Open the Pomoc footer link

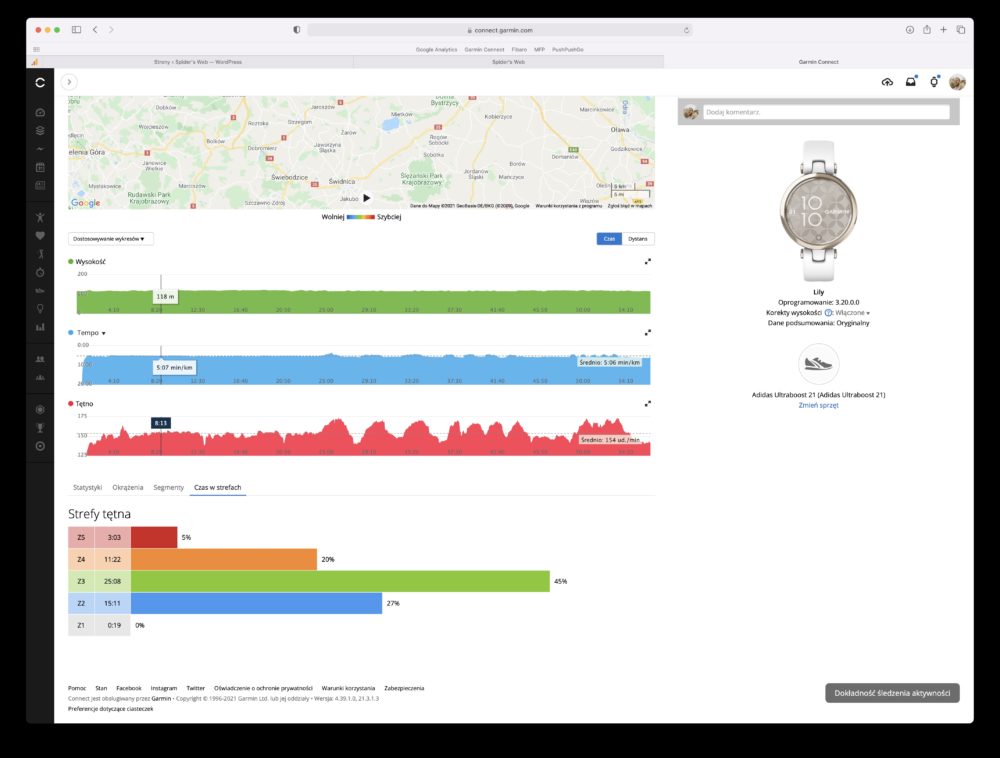point(77,689)
